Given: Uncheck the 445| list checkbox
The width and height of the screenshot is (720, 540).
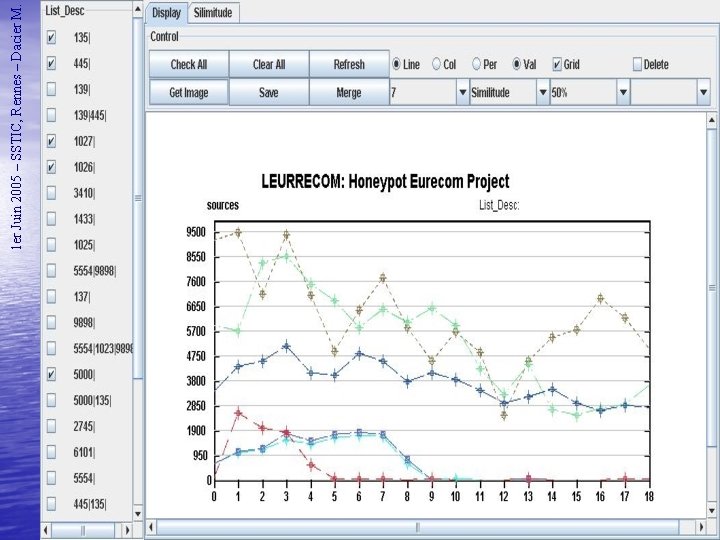Looking at the screenshot, I should click(51, 63).
